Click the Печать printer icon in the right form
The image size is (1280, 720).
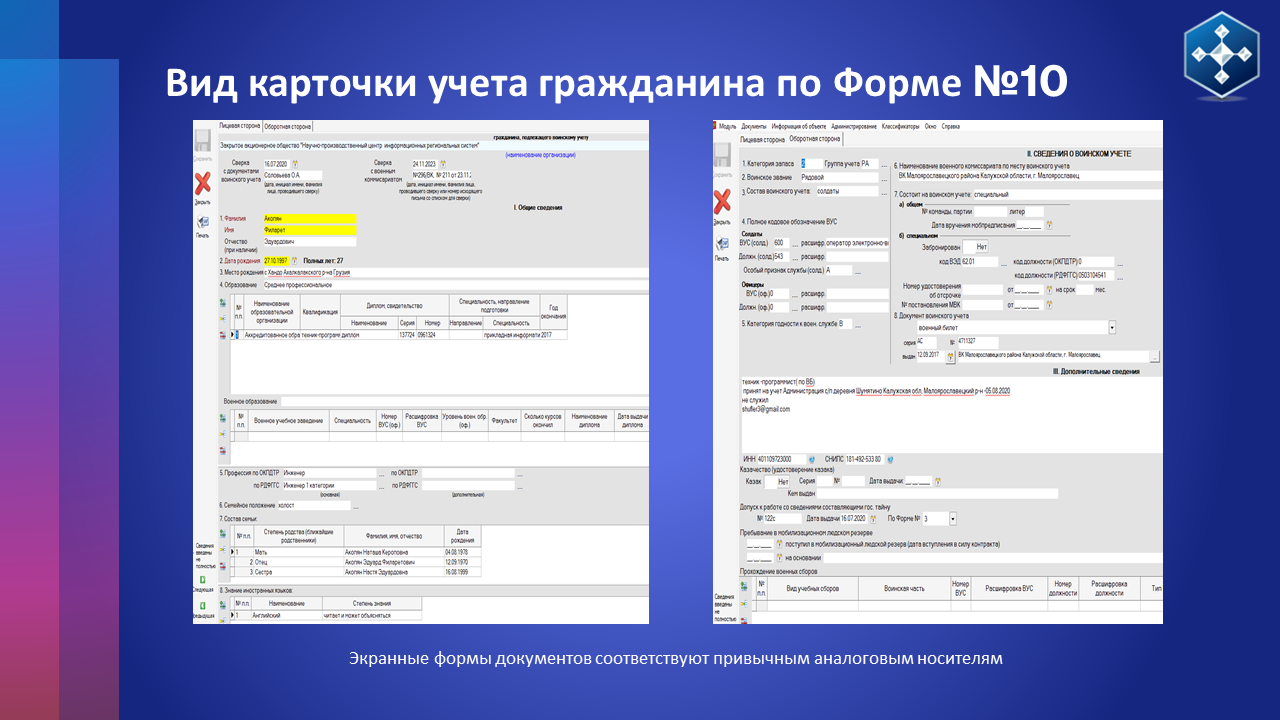pyautogui.click(x=722, y=245)
